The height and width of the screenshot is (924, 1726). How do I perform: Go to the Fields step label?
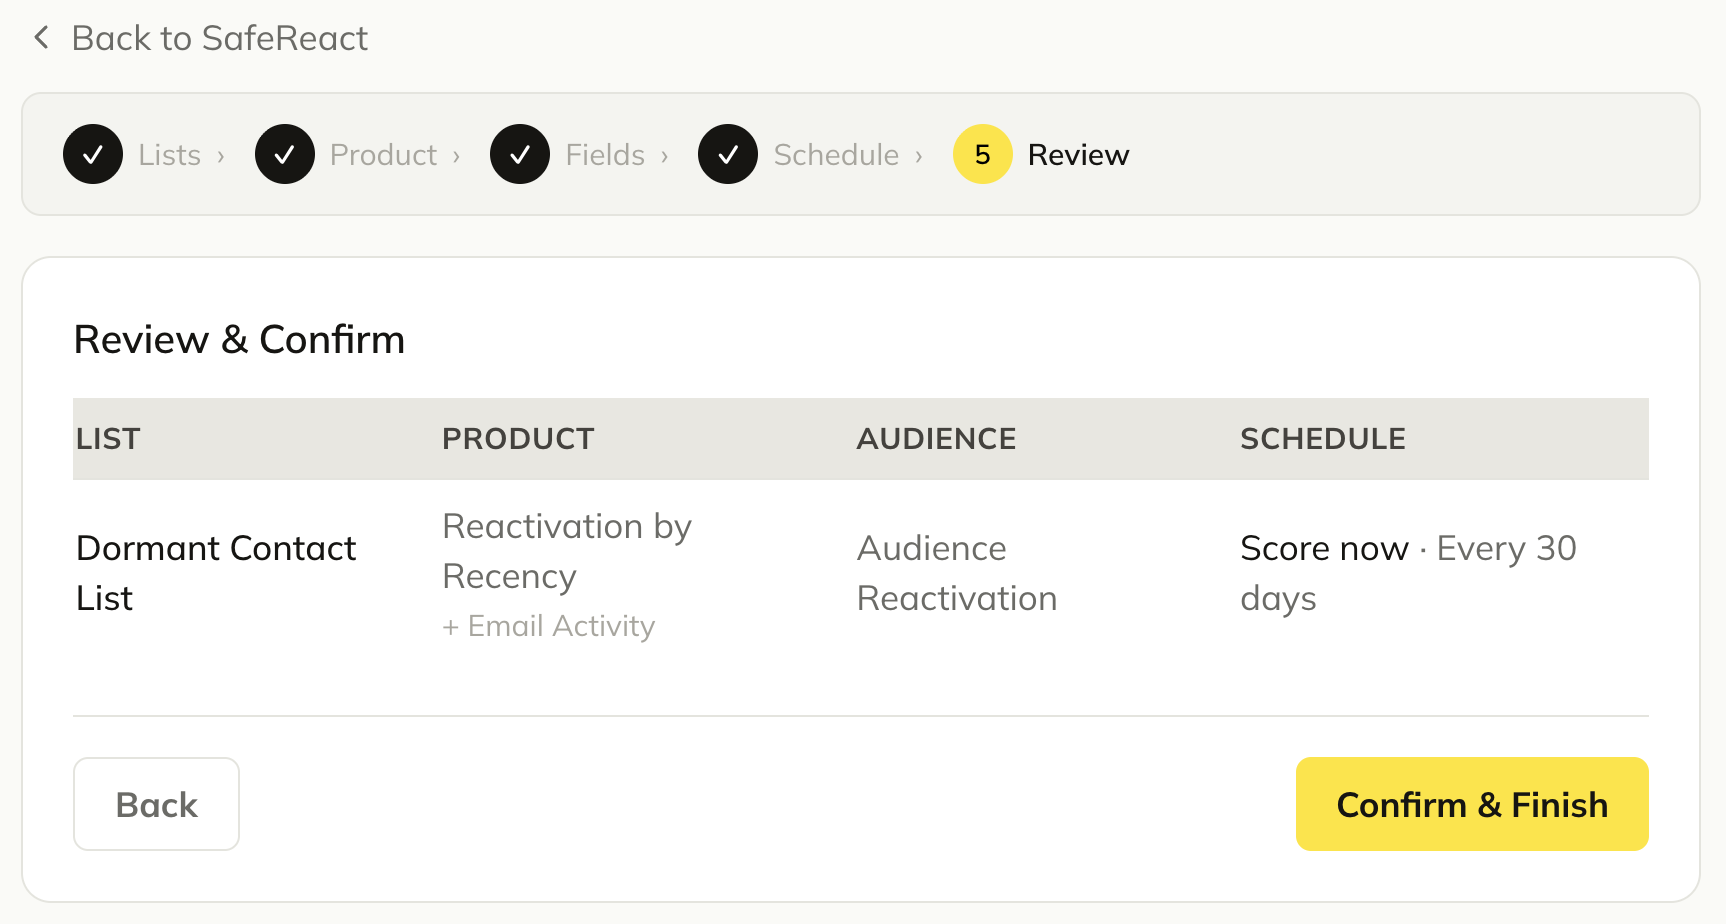605,155
